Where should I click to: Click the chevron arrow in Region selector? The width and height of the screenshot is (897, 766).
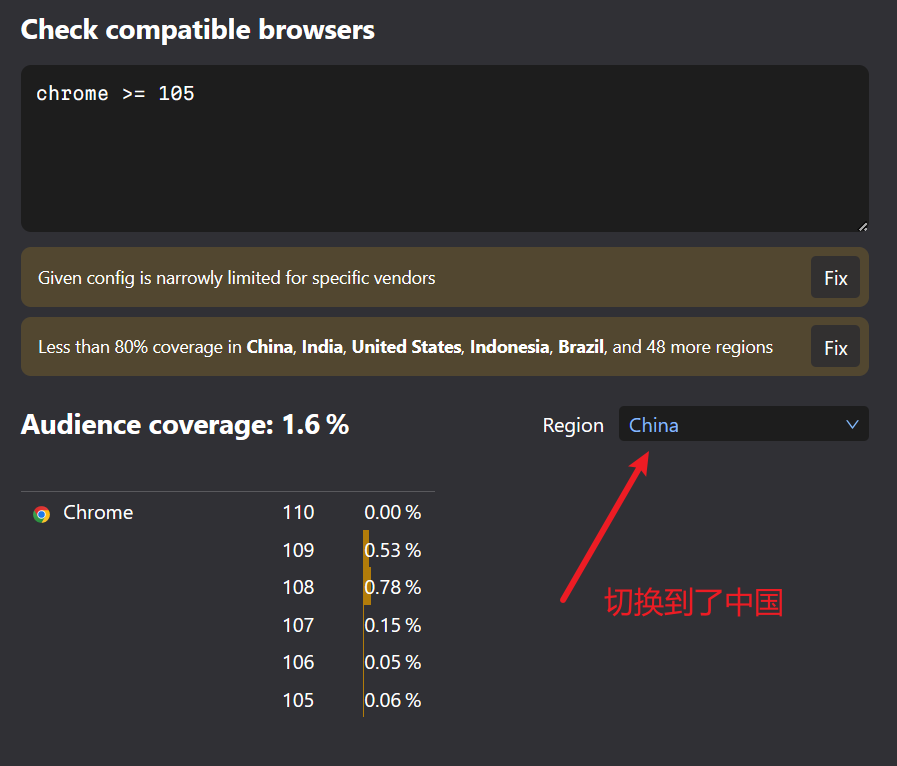coord(852,425)
